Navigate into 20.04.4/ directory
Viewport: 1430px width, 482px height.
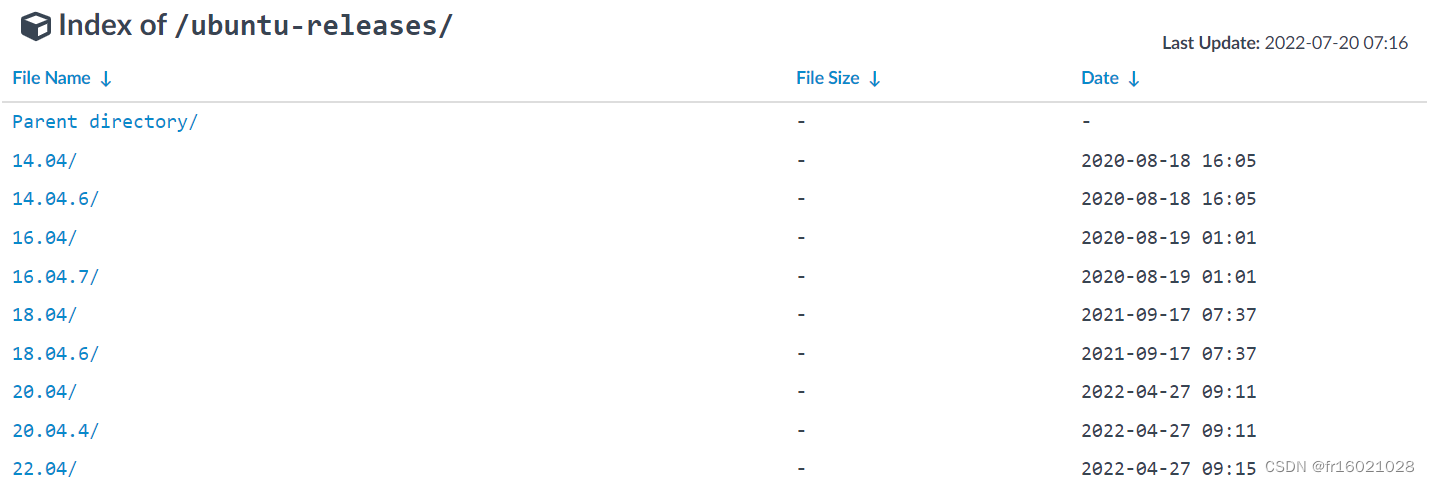55,430
